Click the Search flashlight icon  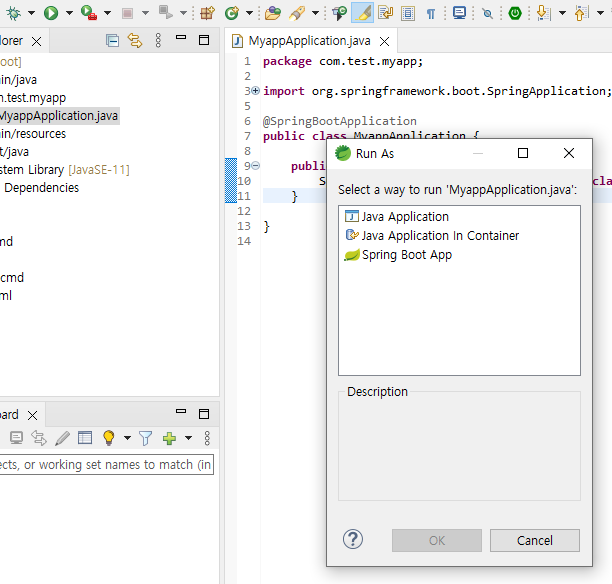[297, 13]
